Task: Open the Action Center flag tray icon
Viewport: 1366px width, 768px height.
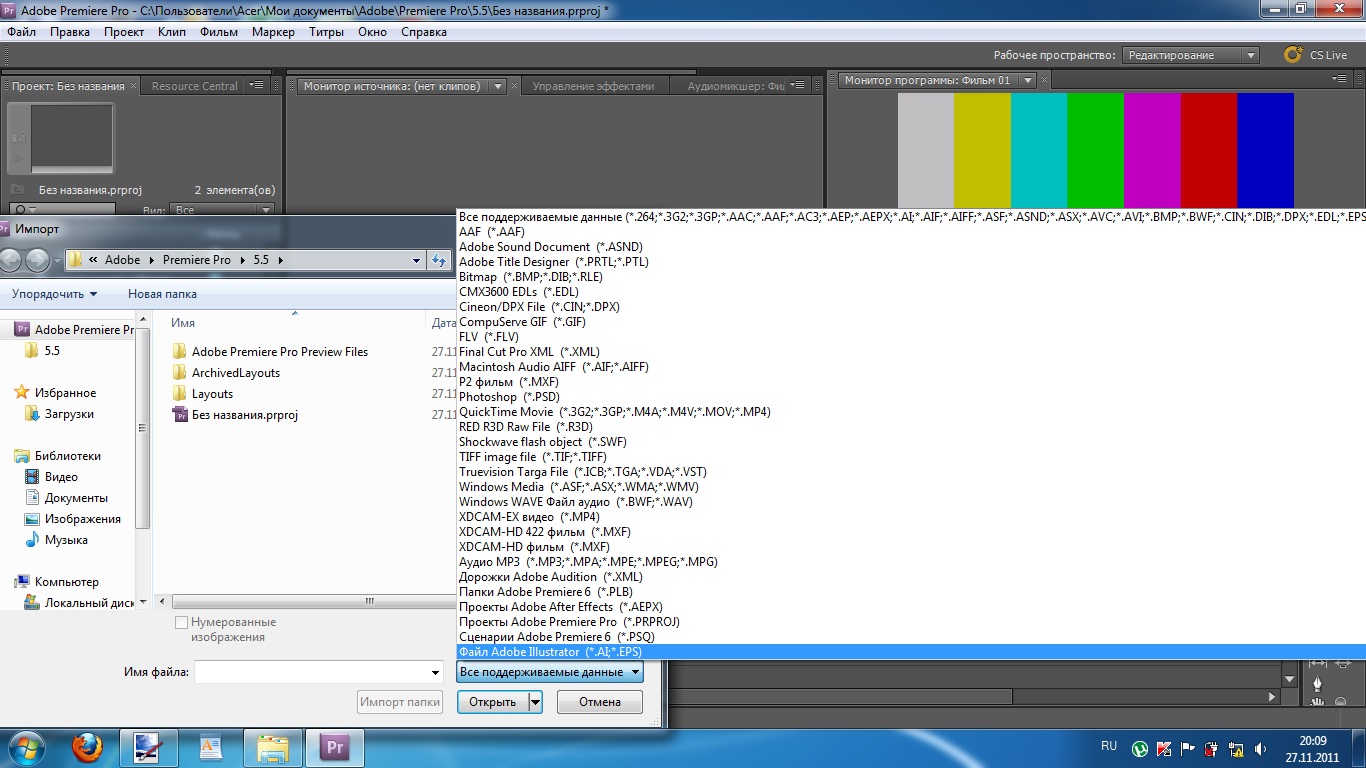Action: [1188, 748]
